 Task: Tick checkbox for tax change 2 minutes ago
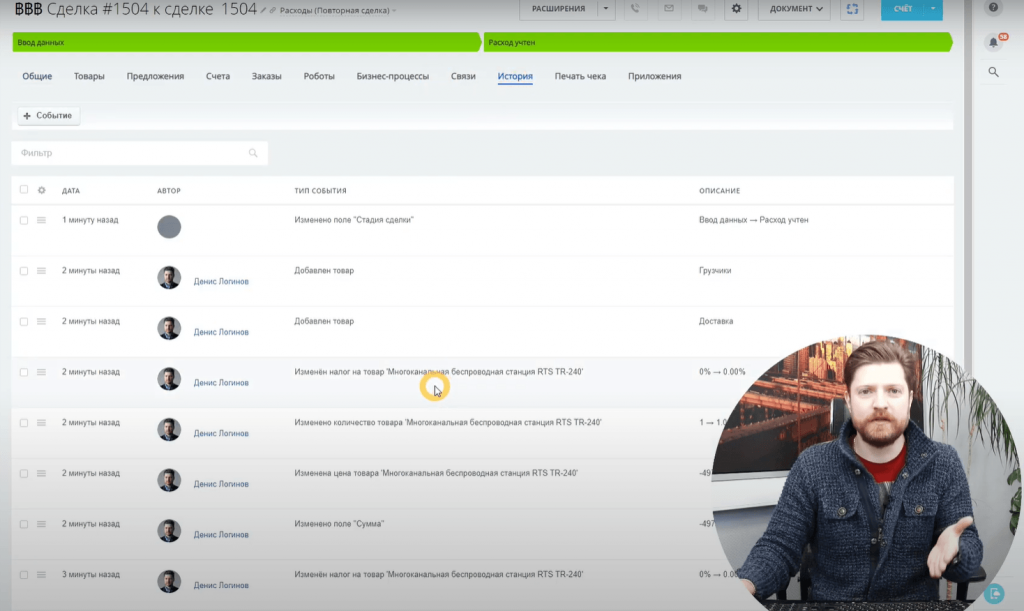tap(24, 372)
